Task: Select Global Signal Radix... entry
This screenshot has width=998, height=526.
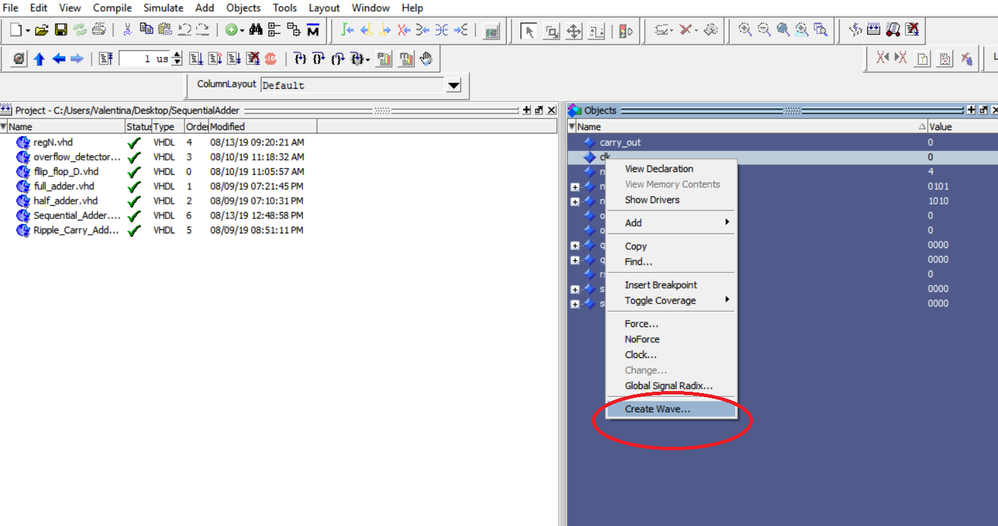Action: 670,386
